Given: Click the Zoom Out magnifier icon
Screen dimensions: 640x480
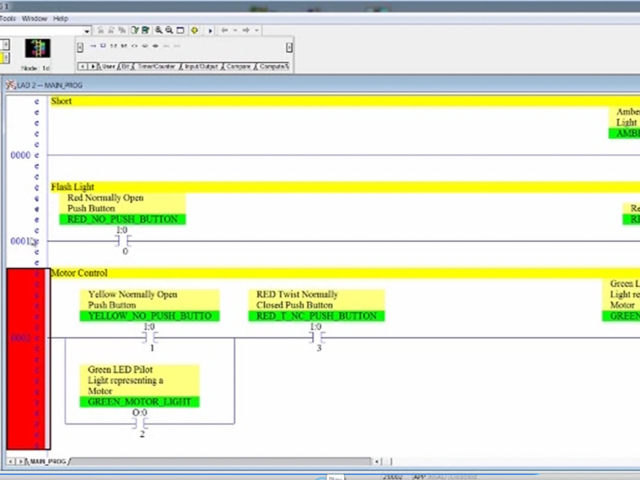Looking at the screenshot, I should (x=169, y=30).
